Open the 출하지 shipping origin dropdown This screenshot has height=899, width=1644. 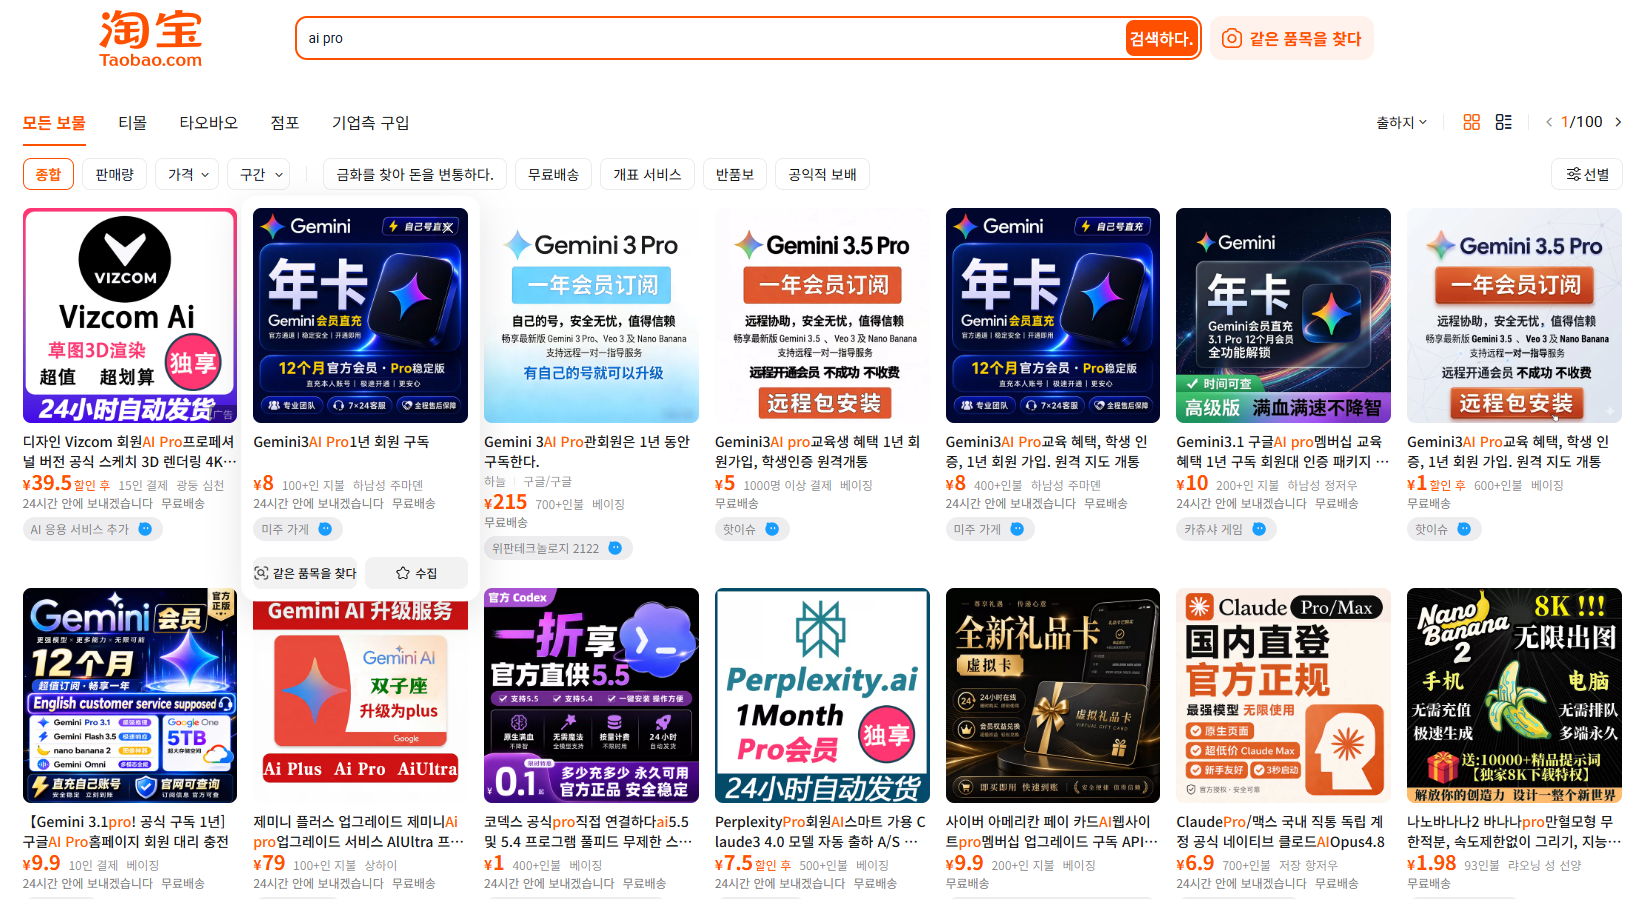point(1401,122)
